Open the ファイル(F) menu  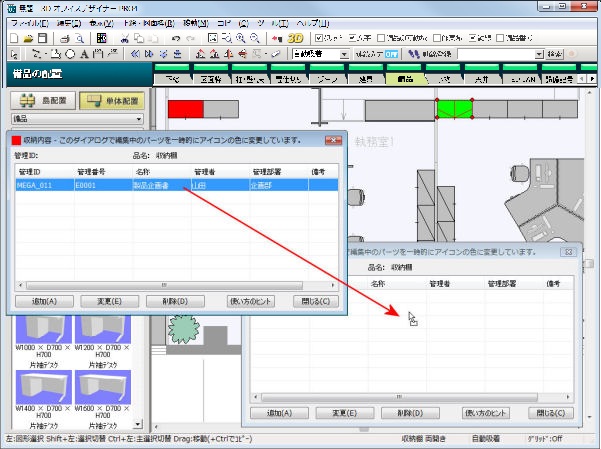(30, 22)
